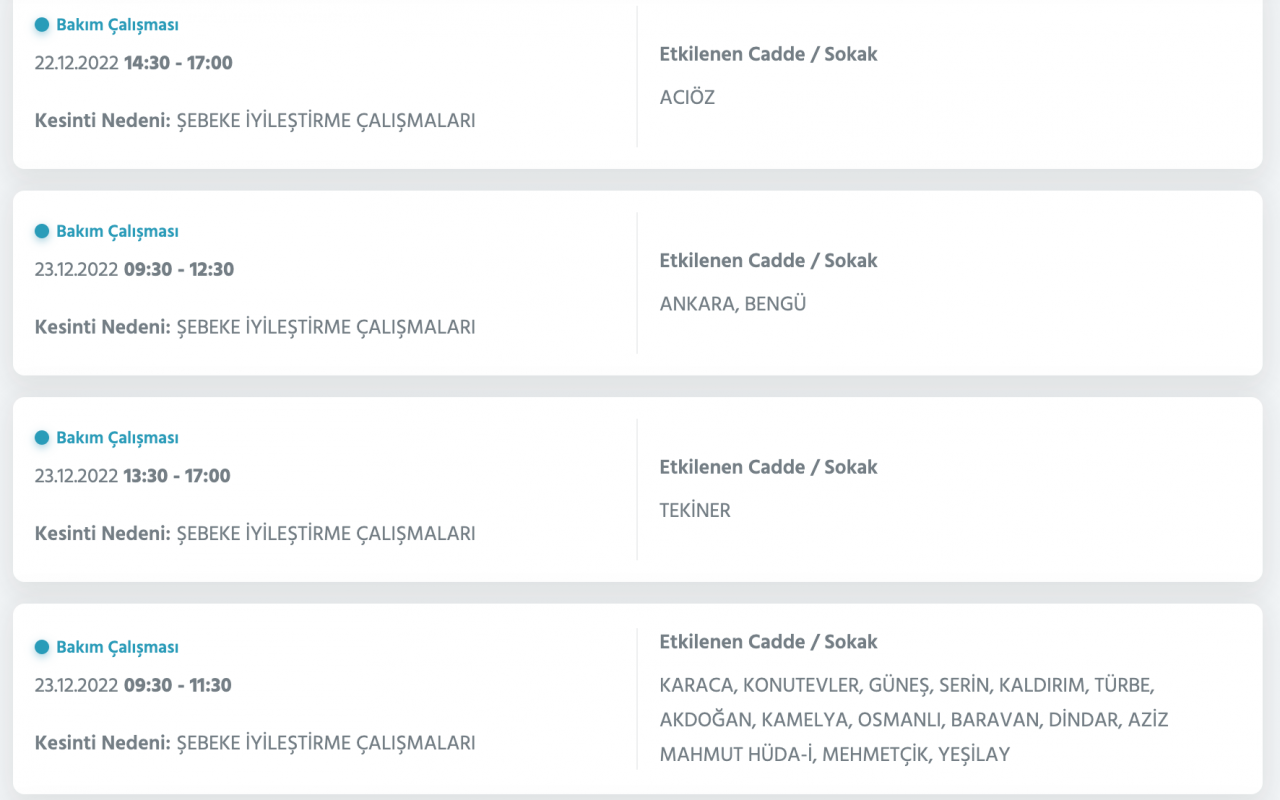Click the ACIÖZ street name
Screen dimensions: 1280x800
coord(687,98)
